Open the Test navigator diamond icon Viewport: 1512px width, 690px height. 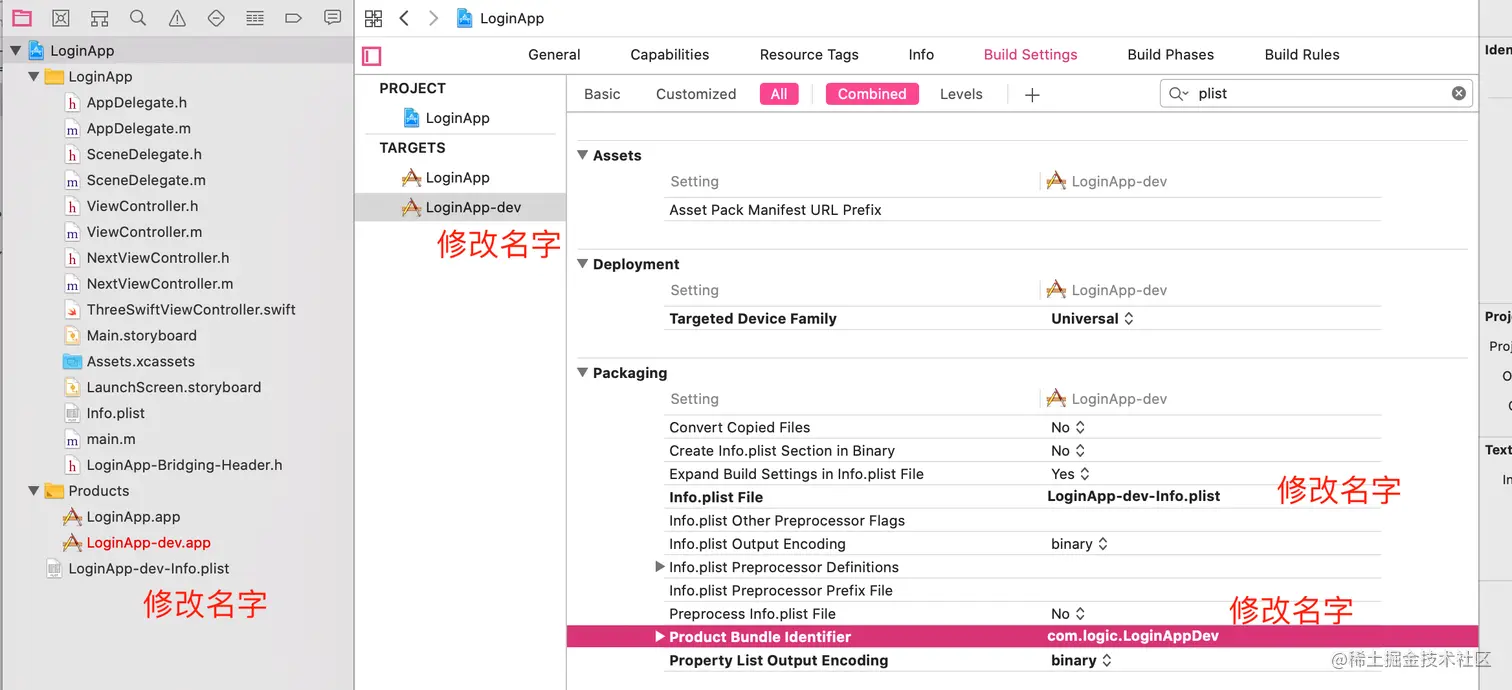pos(216,18)
